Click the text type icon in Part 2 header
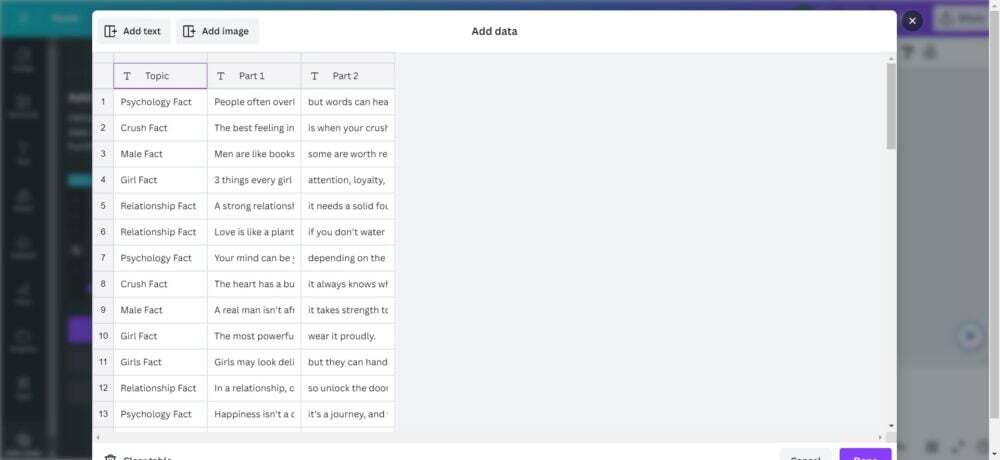Image resolution: width=1000 pixels, height=460 pixels. [x=314, y=76]
